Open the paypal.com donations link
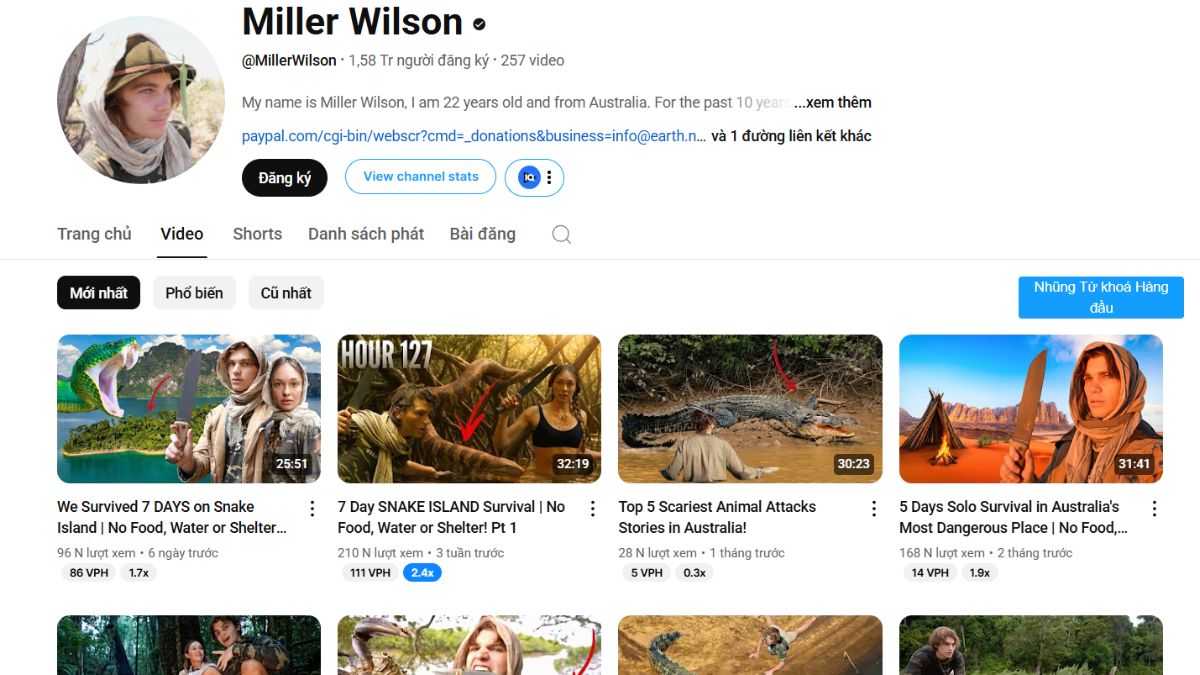The height and width of the screenshot is (675, 1200). [x=474, y=136]
